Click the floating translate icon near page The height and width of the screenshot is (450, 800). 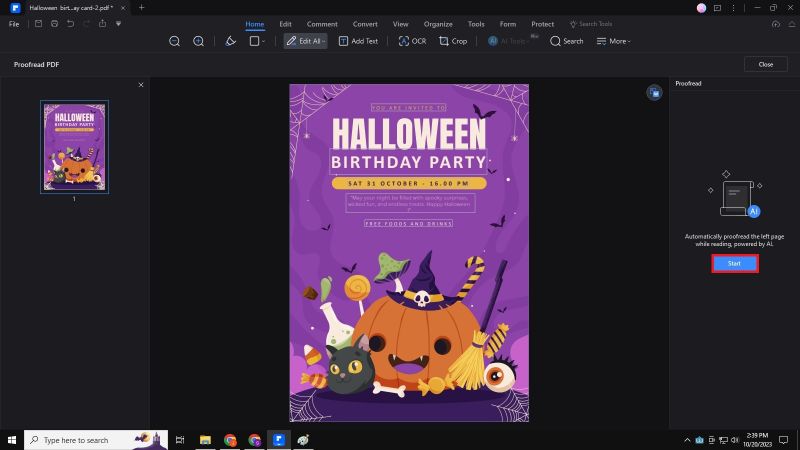pos(654,92)
